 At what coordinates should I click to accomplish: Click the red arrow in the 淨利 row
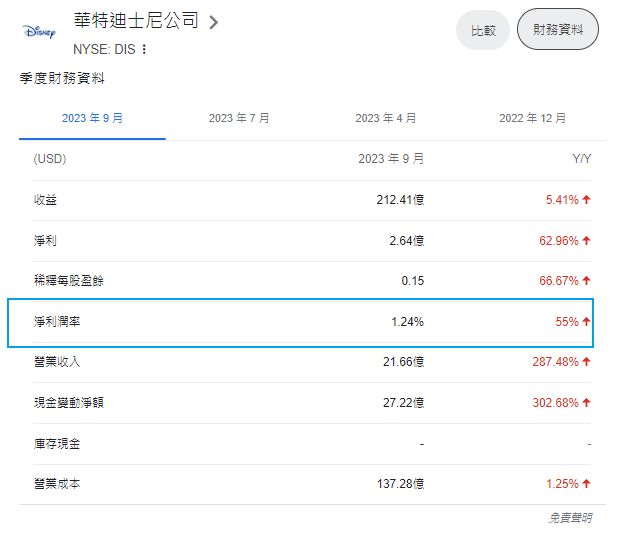click(x=587, y=241)
